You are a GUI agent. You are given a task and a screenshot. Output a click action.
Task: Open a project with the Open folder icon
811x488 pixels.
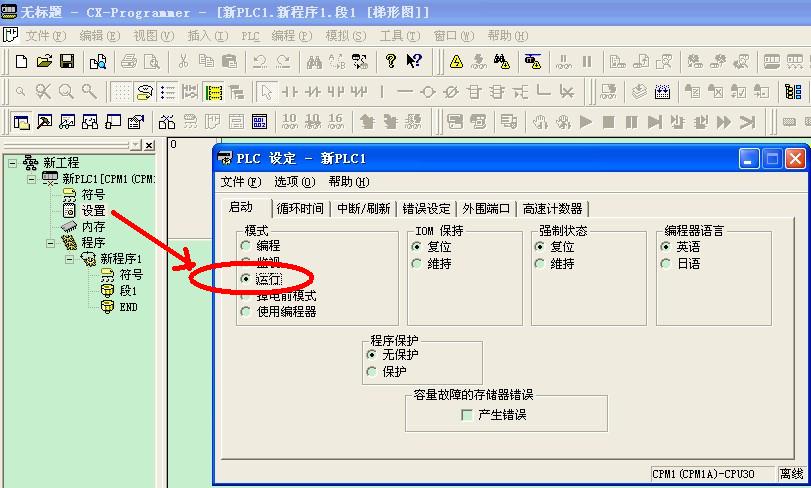44,61
